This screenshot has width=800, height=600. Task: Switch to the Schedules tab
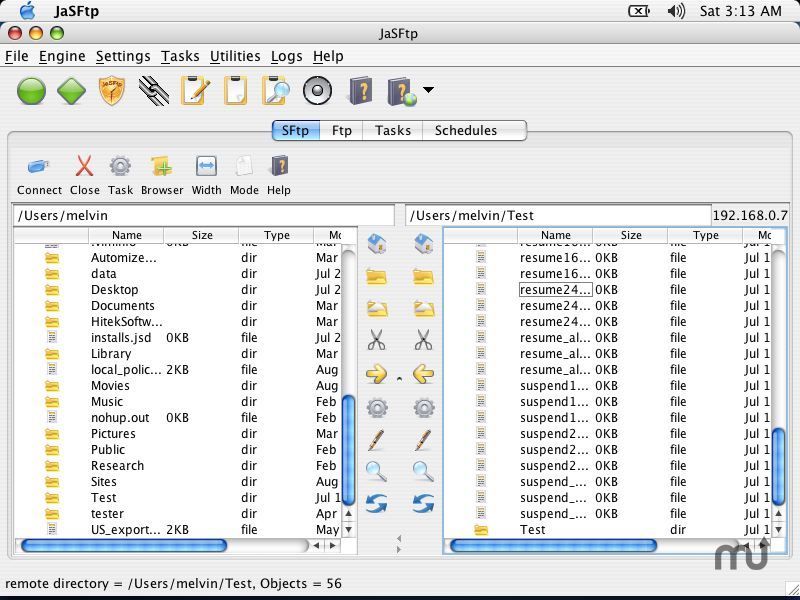pos(465,130)
